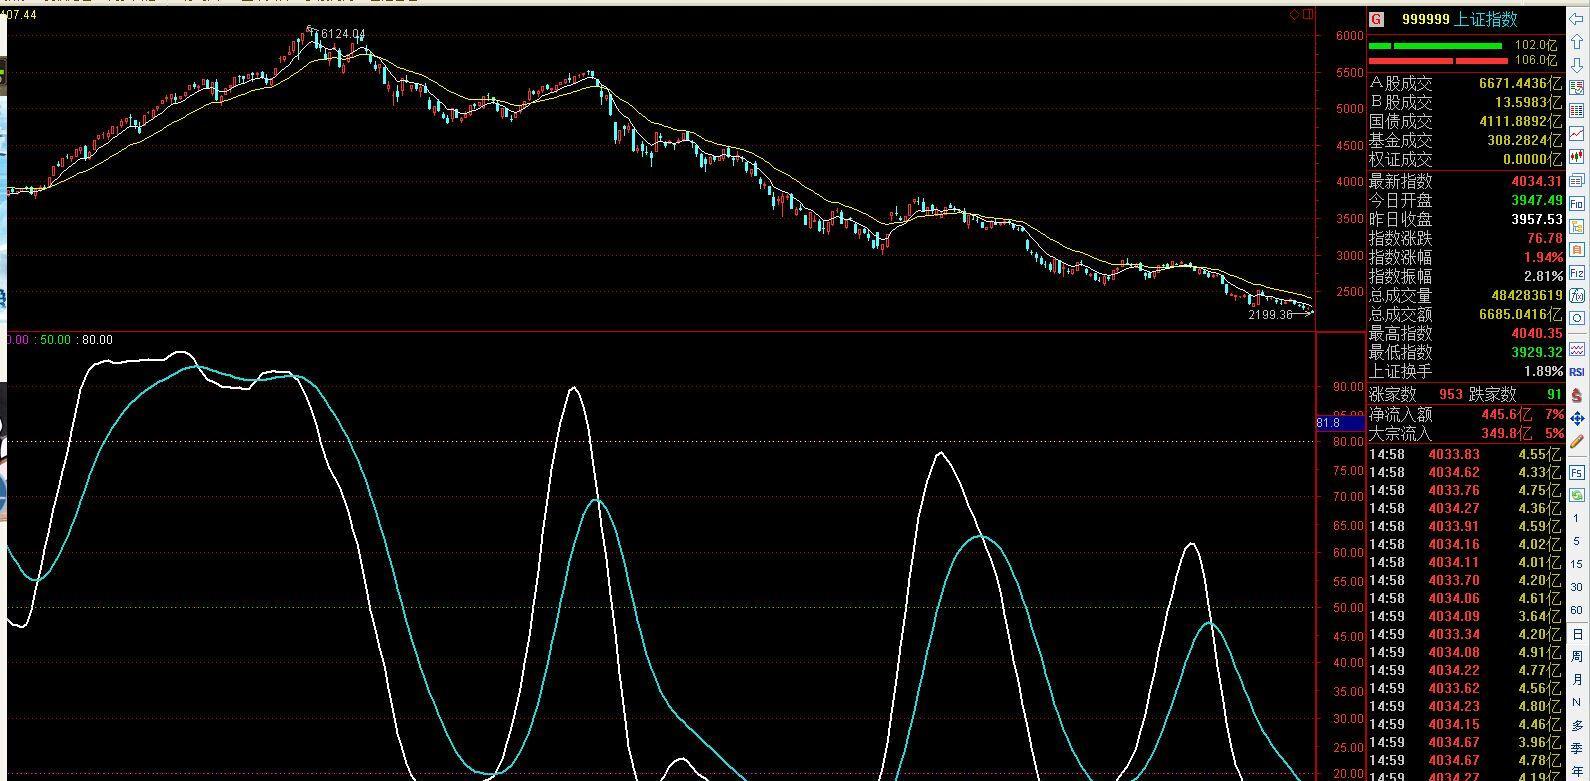Click the 大宗流入 349.8亿 row
Image resolution: width=1590 pixels, height=781 pixels.
(1465, 433)
